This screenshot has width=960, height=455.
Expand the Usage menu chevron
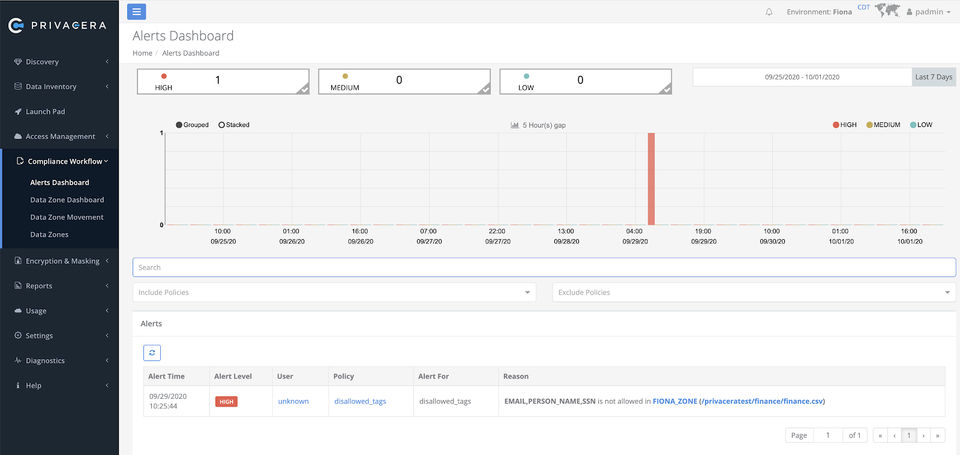click(x=107, y=311)
